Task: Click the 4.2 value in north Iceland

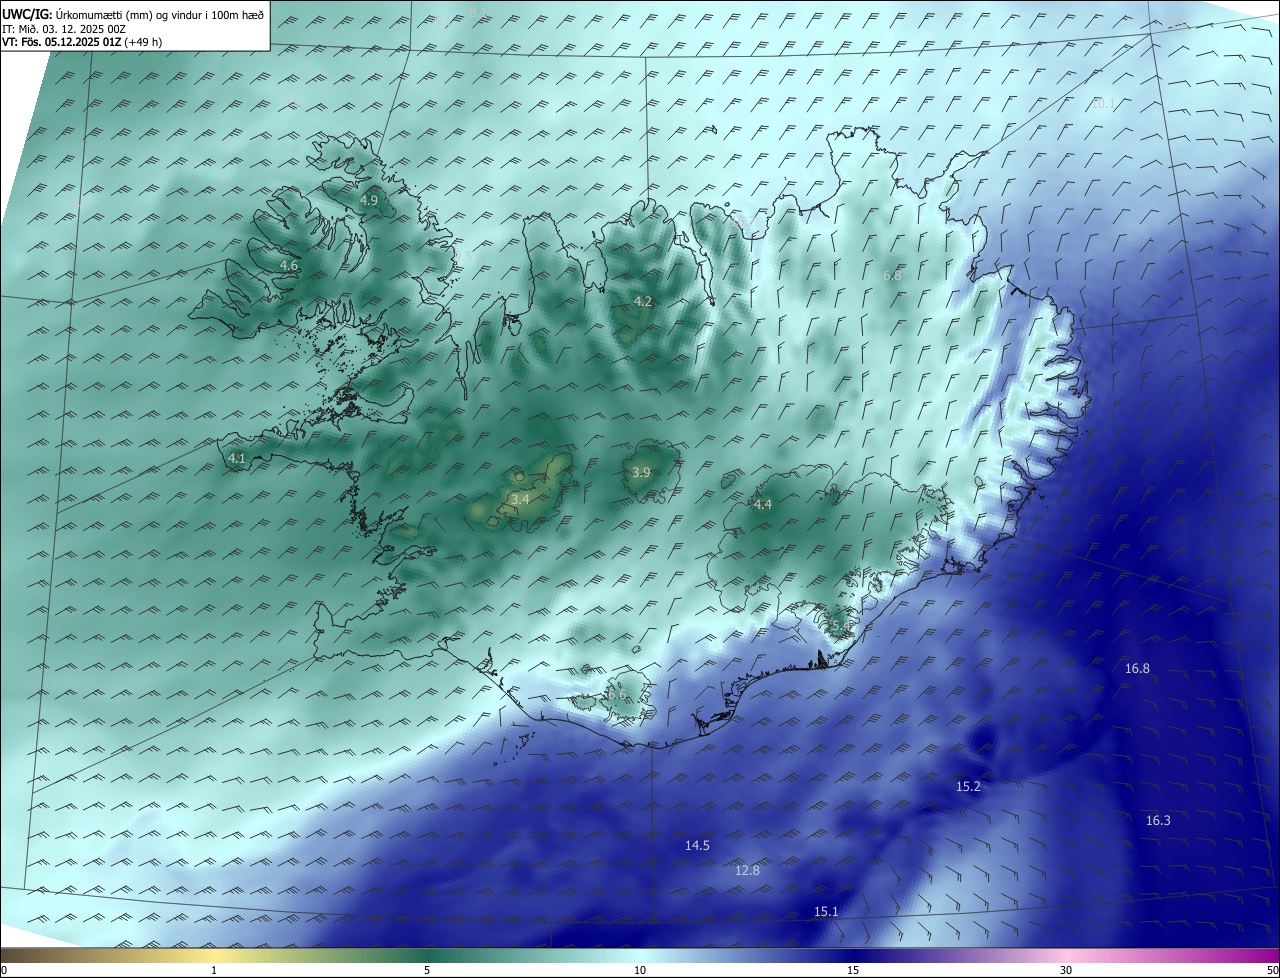Action: pos(643,302)
